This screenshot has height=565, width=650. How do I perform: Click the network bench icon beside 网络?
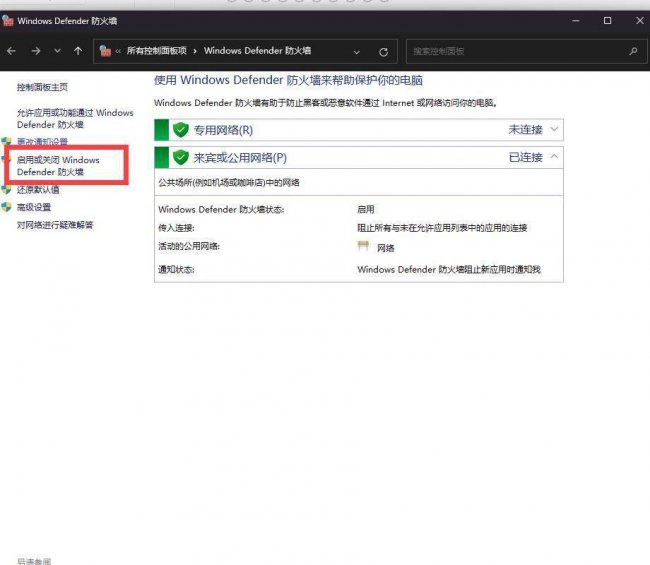[363, 247]
